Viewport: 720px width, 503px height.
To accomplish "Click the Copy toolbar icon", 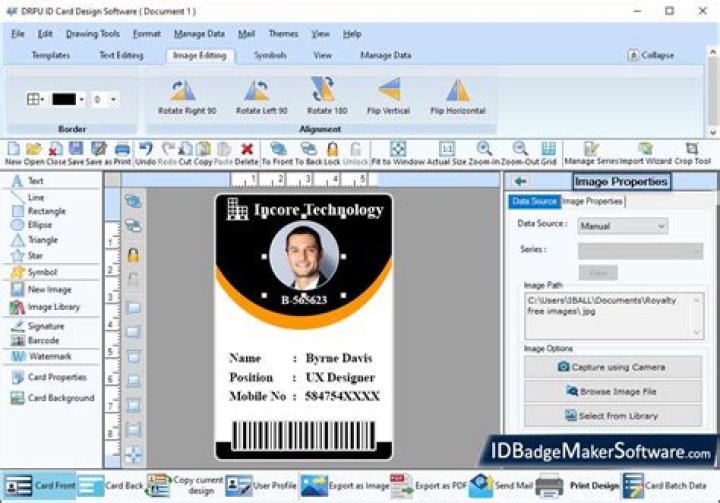I will tap(203, 149).
